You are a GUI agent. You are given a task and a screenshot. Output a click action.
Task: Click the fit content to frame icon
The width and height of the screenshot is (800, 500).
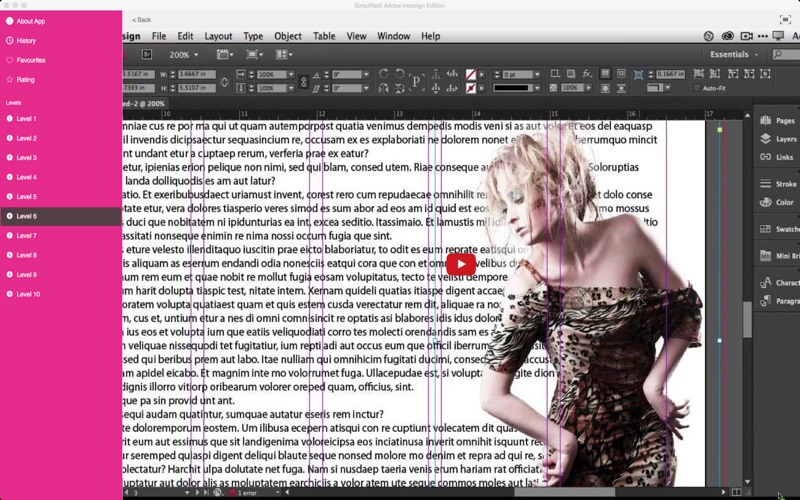tap(733, 74)
